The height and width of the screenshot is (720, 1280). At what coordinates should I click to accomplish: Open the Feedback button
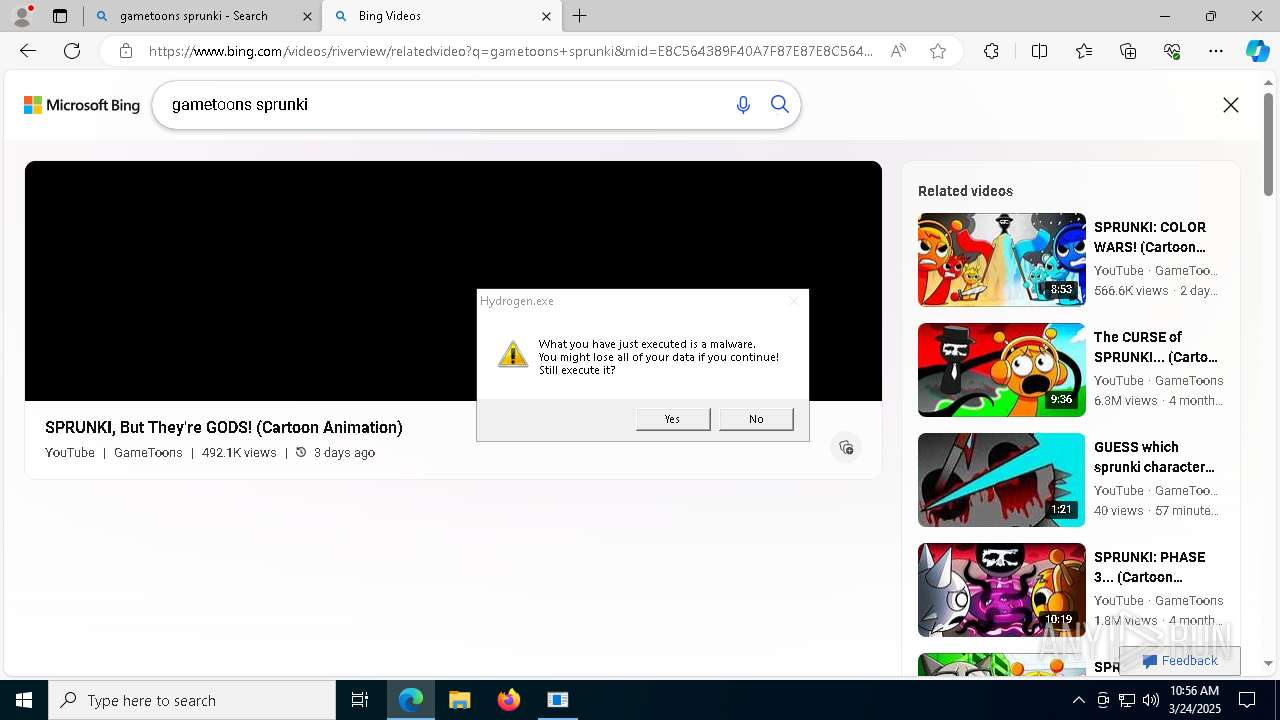click(x=1180, y=661)
